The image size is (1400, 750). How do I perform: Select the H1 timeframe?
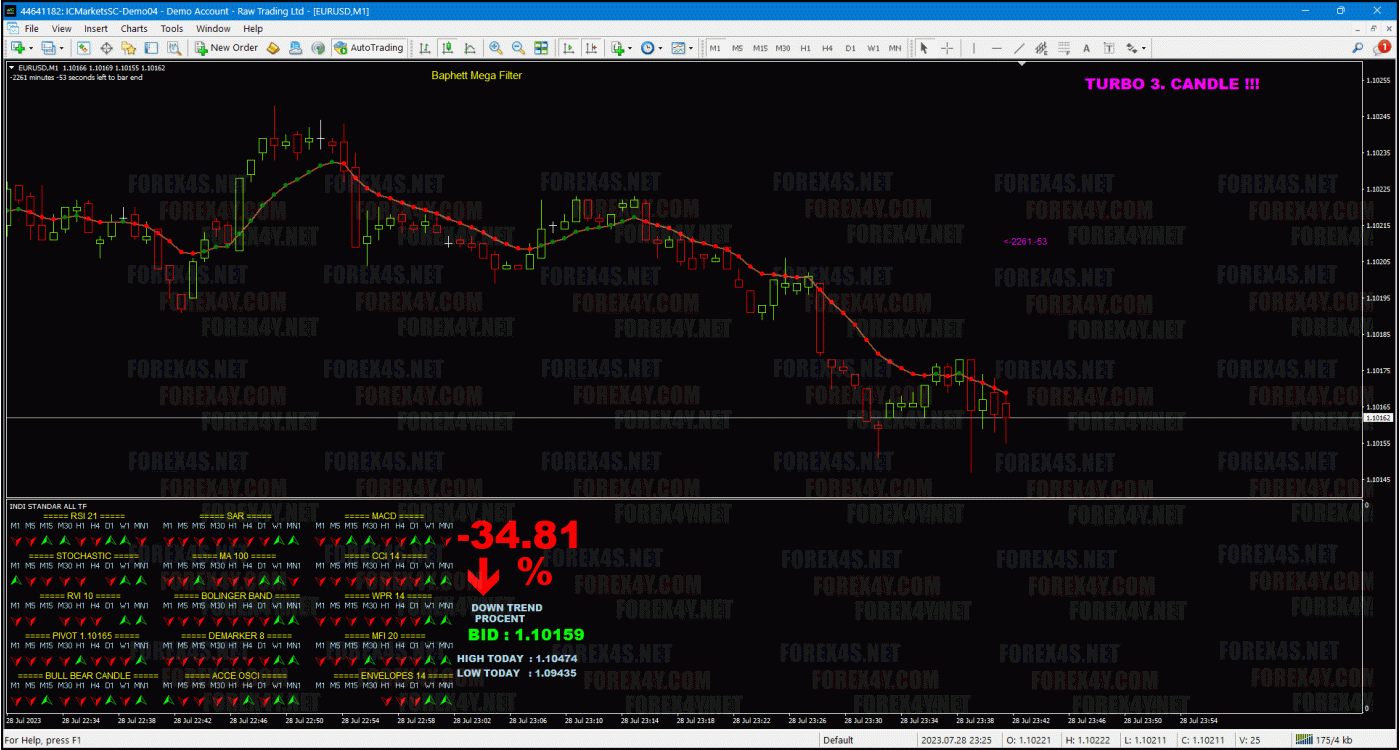[805, 48]
